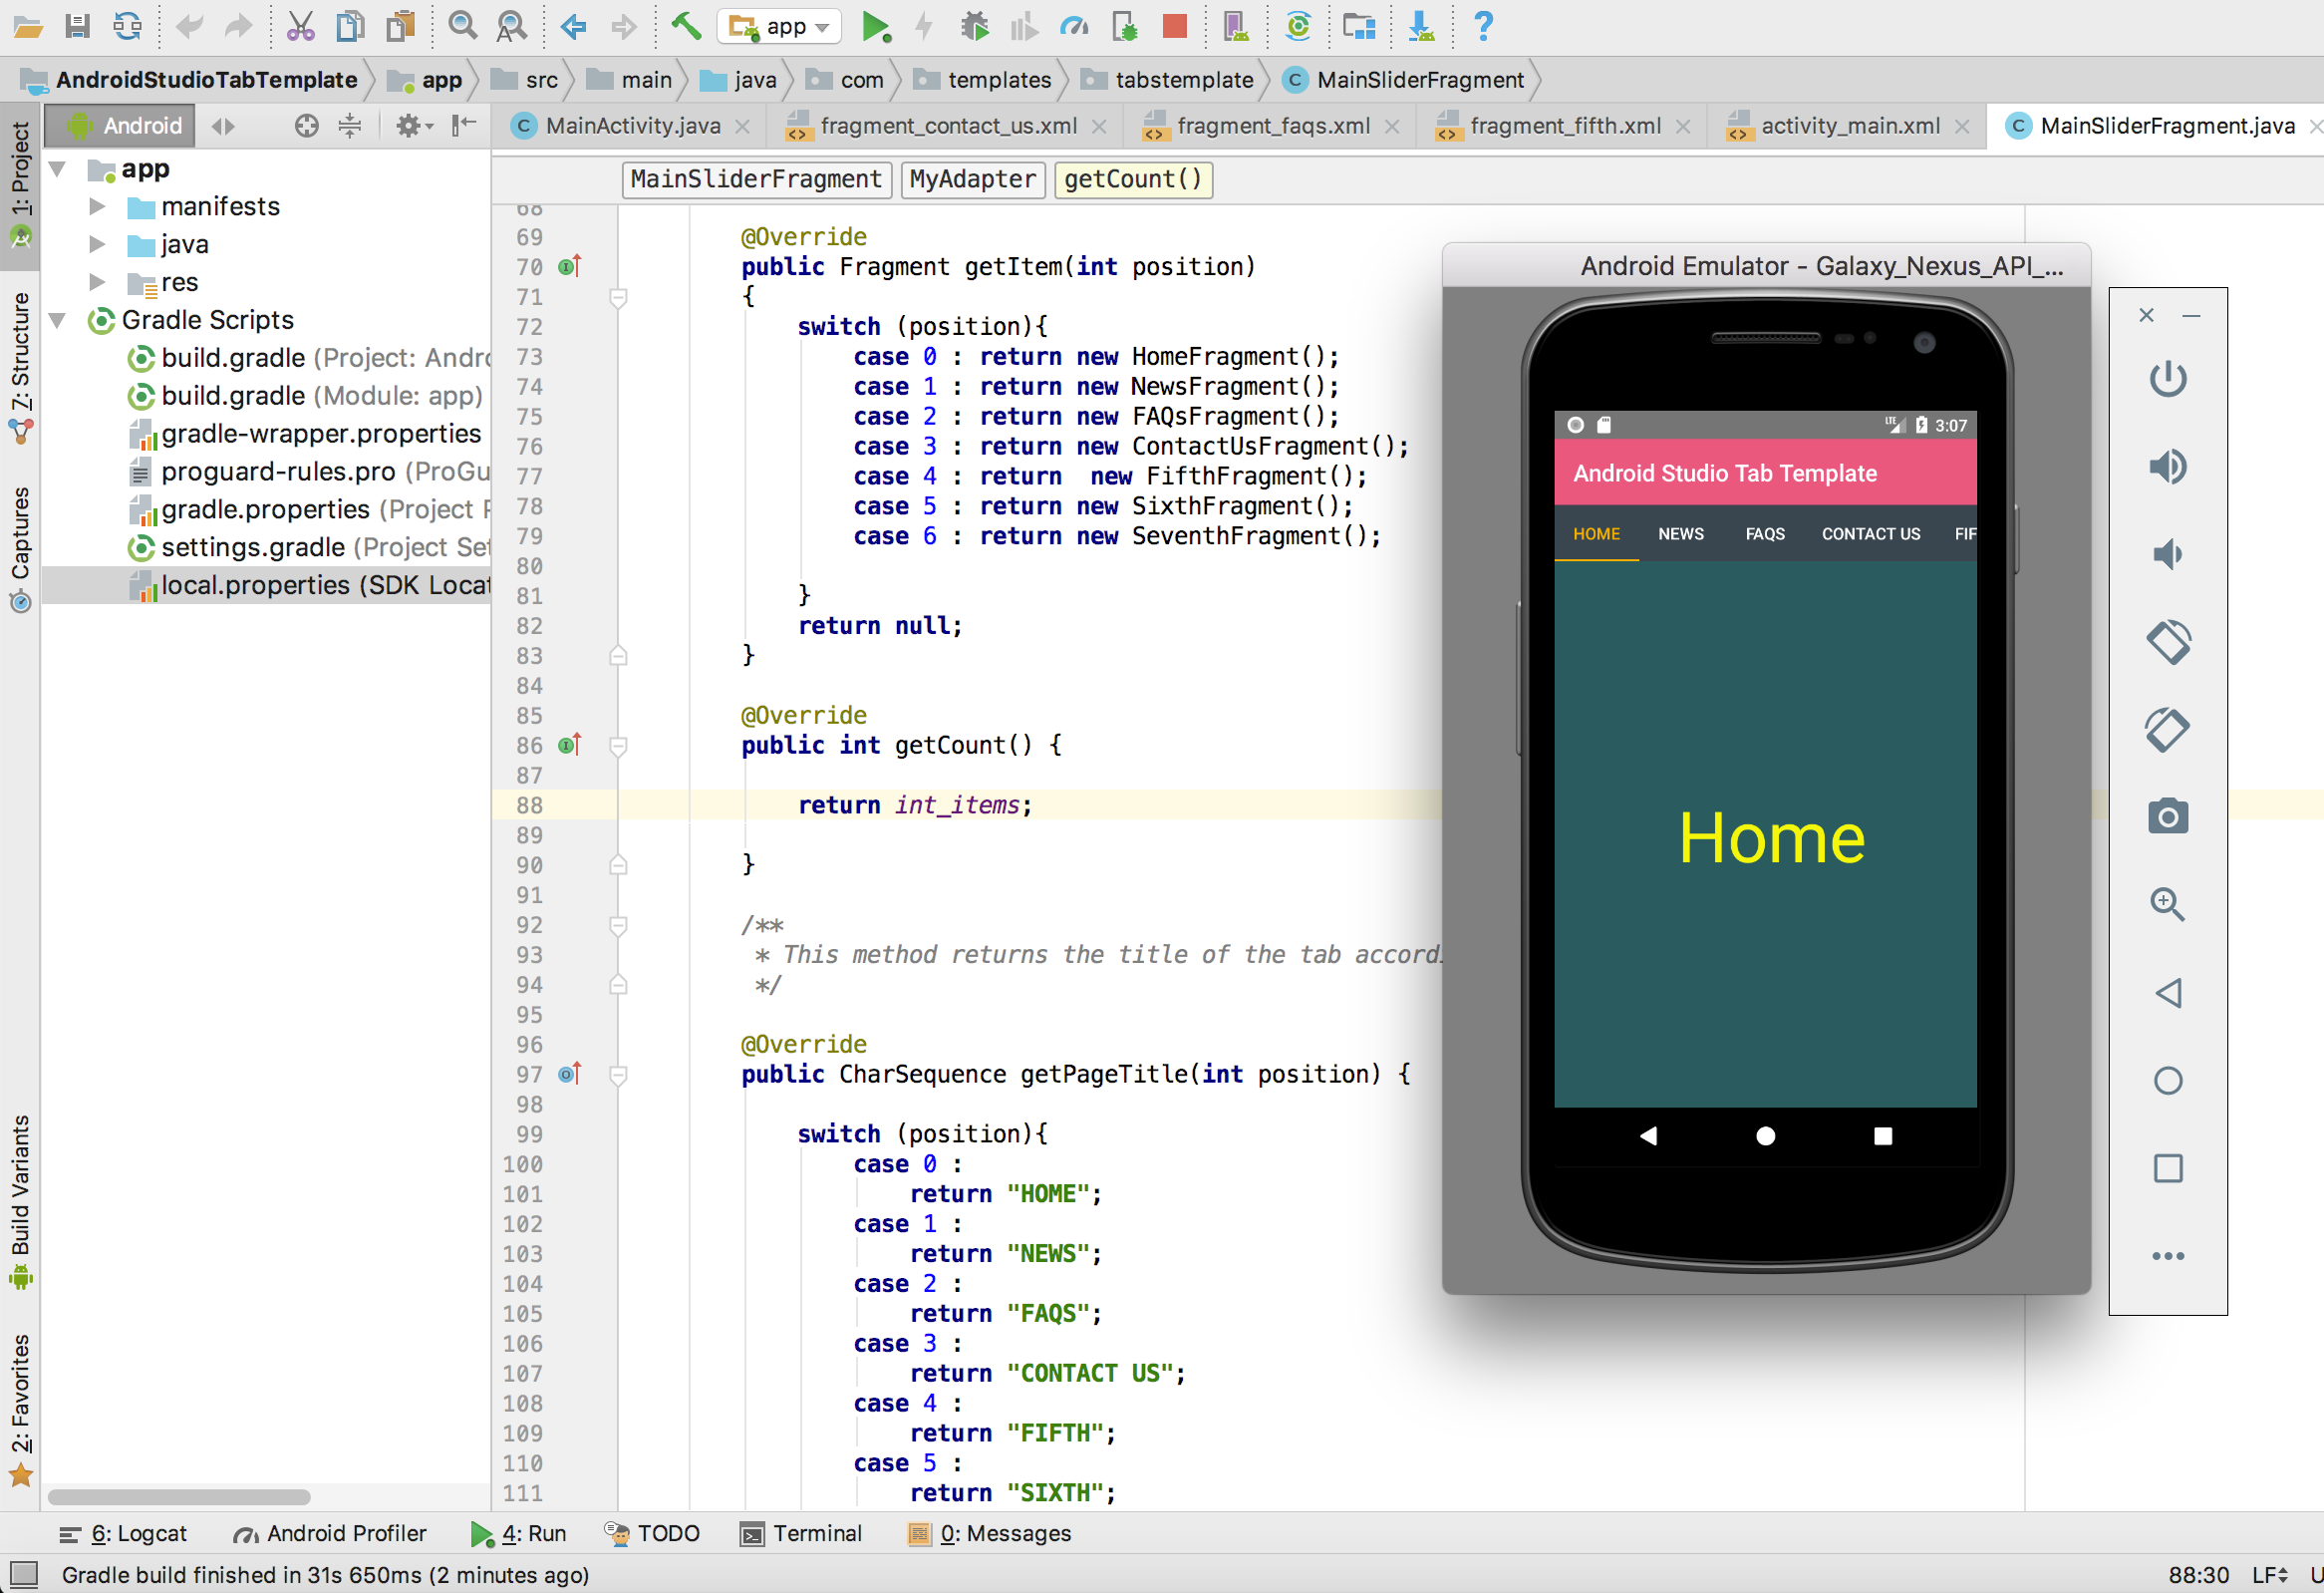Image resolution: width=2324 pixels, height=1593 pixels.
Task: Switch to the MainAdapter tab
Action: (x=965, y=178)
